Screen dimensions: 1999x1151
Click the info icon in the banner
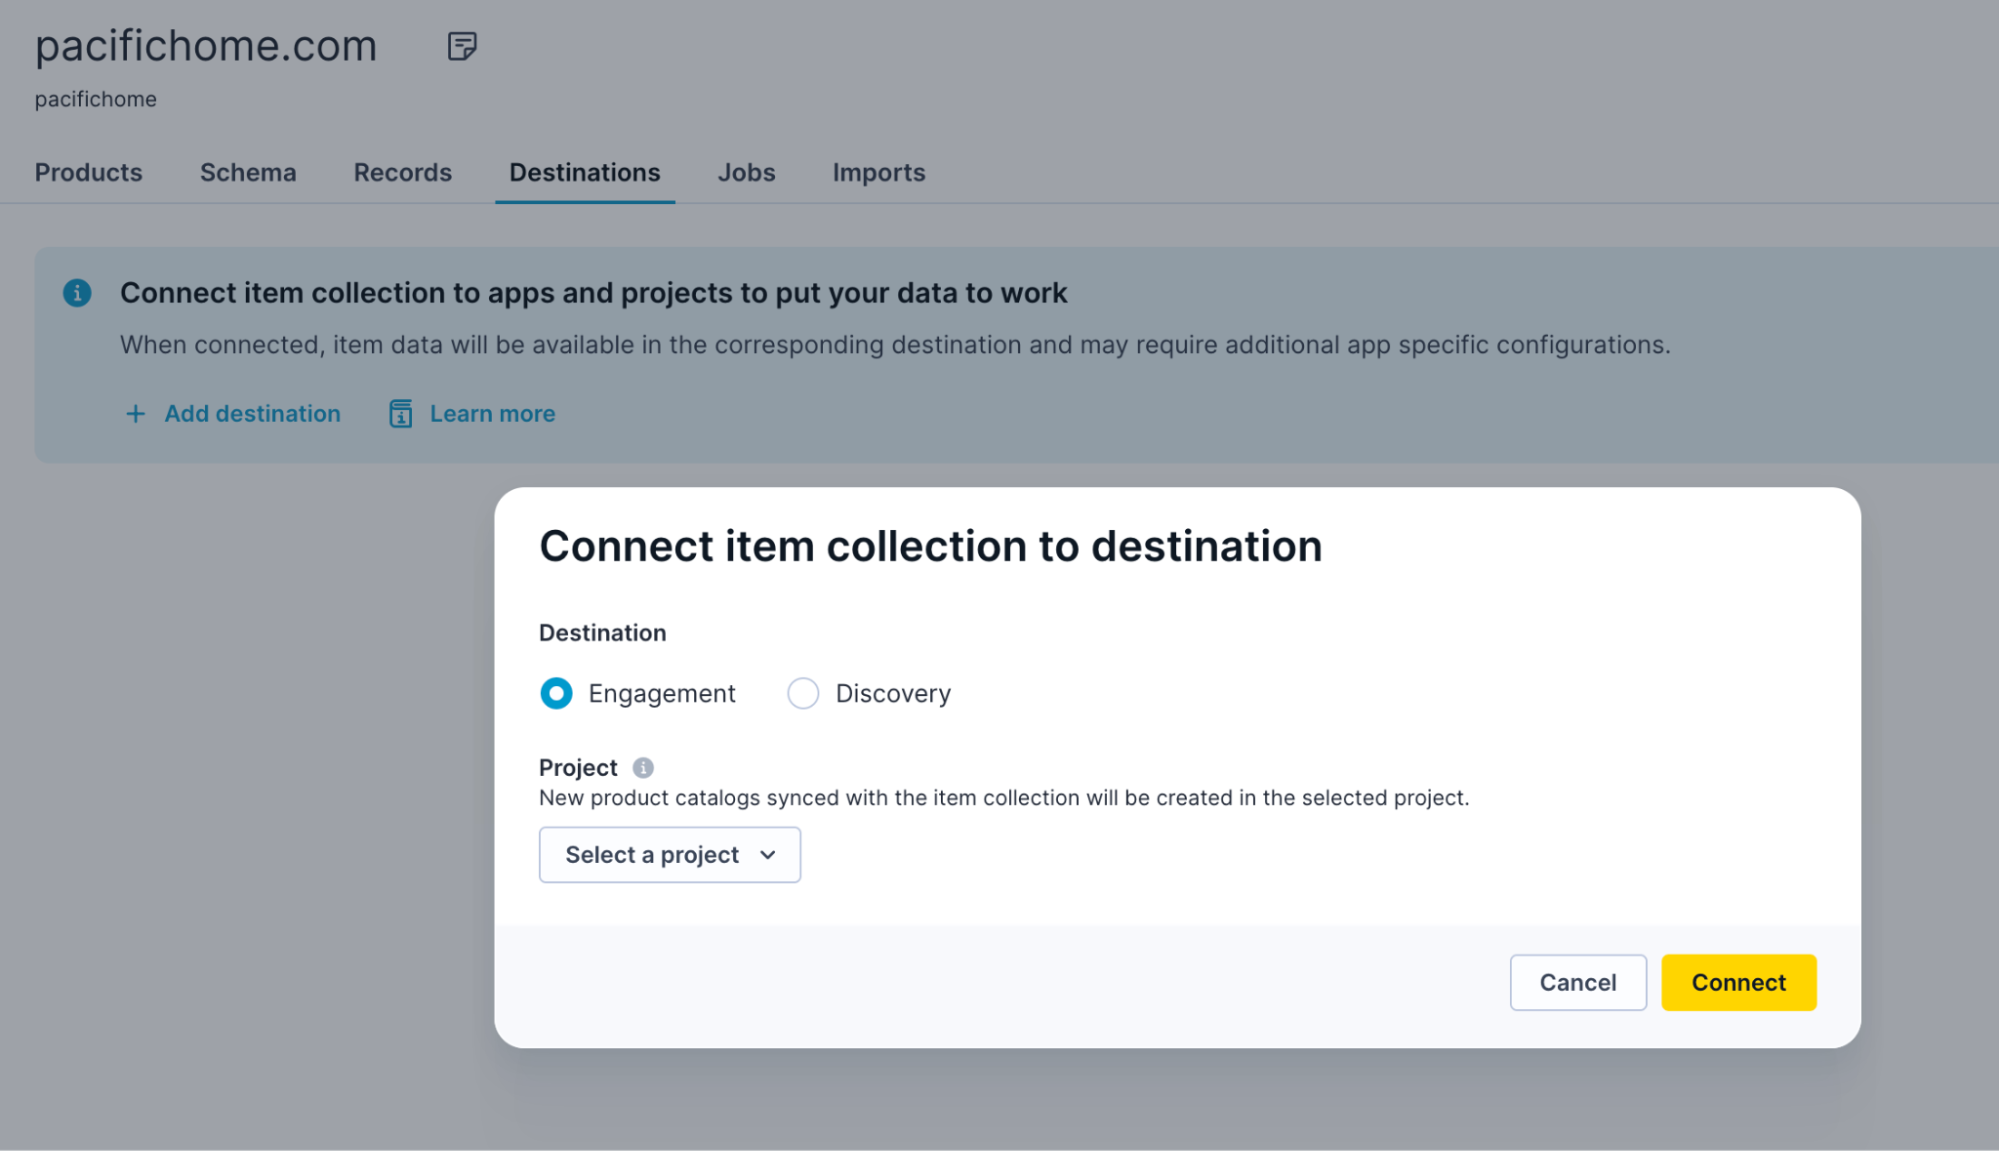(x=76, y=293)
